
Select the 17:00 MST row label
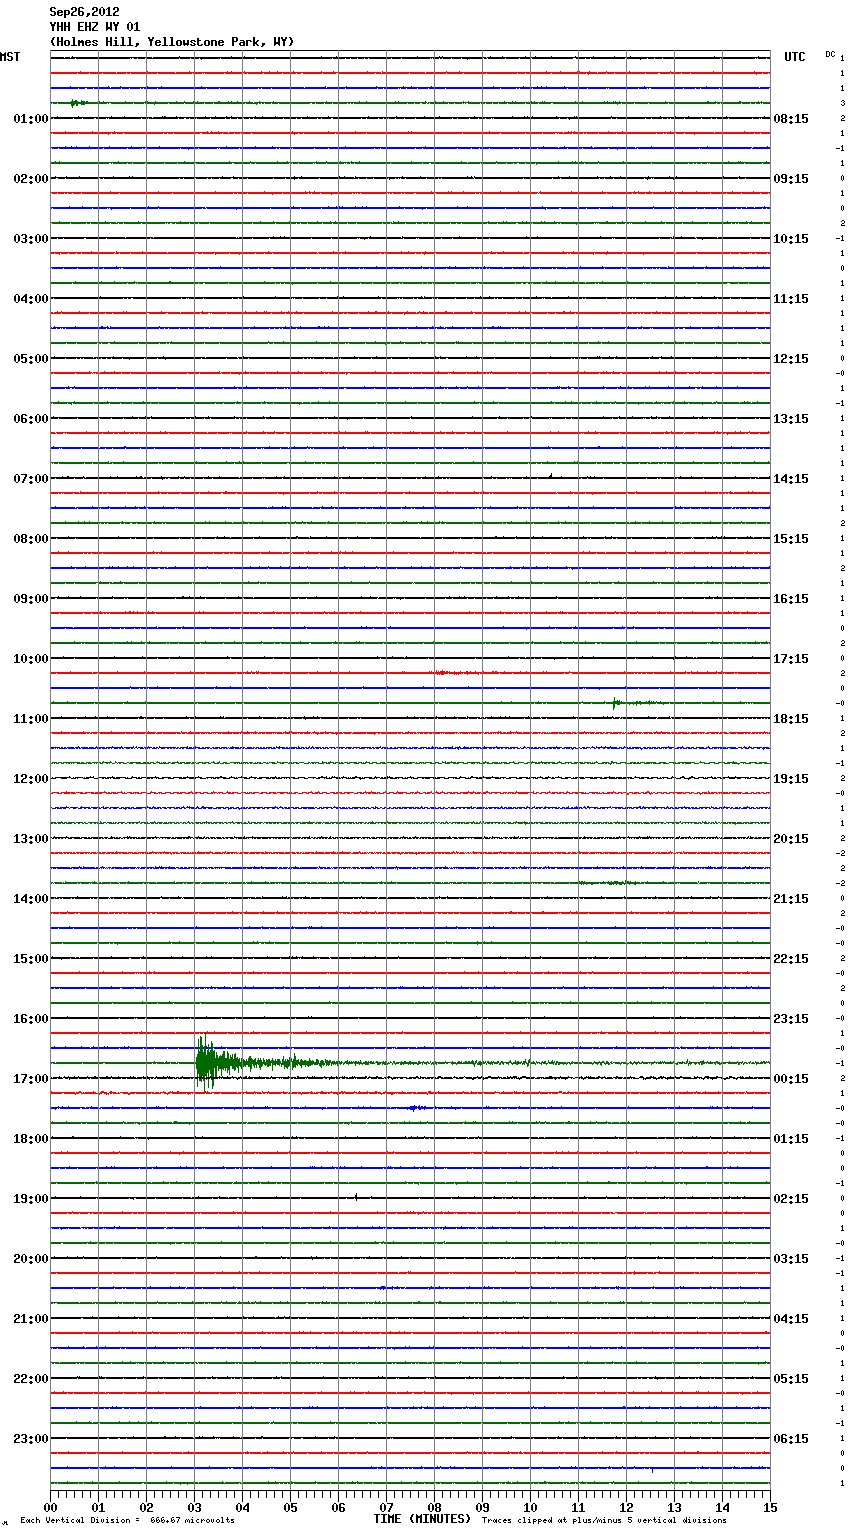tap(30, 1079)
